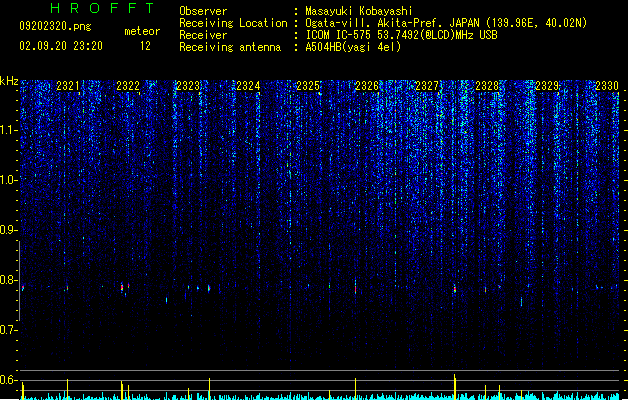This screenshot has width=629, height=400.
Task: Click the time marker 2325
Action: [x=308, y=86]
